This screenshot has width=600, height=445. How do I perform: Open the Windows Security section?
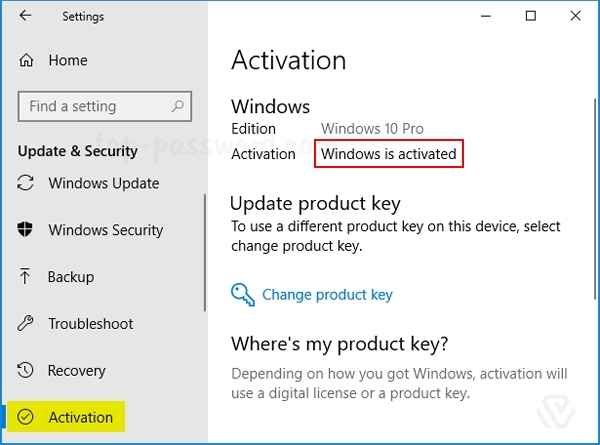tap(105, 230)
